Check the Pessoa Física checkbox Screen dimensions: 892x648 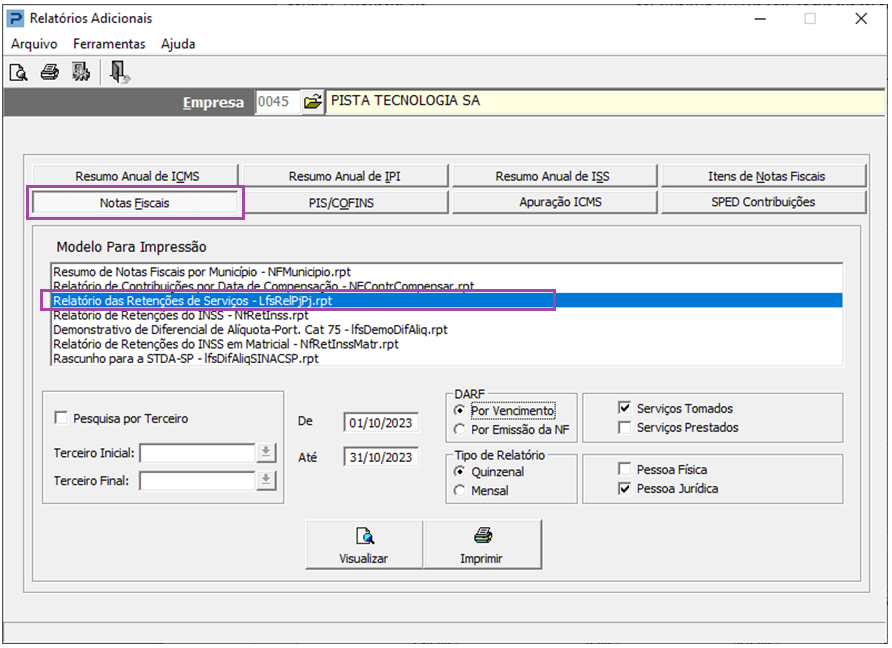point(625,469)
